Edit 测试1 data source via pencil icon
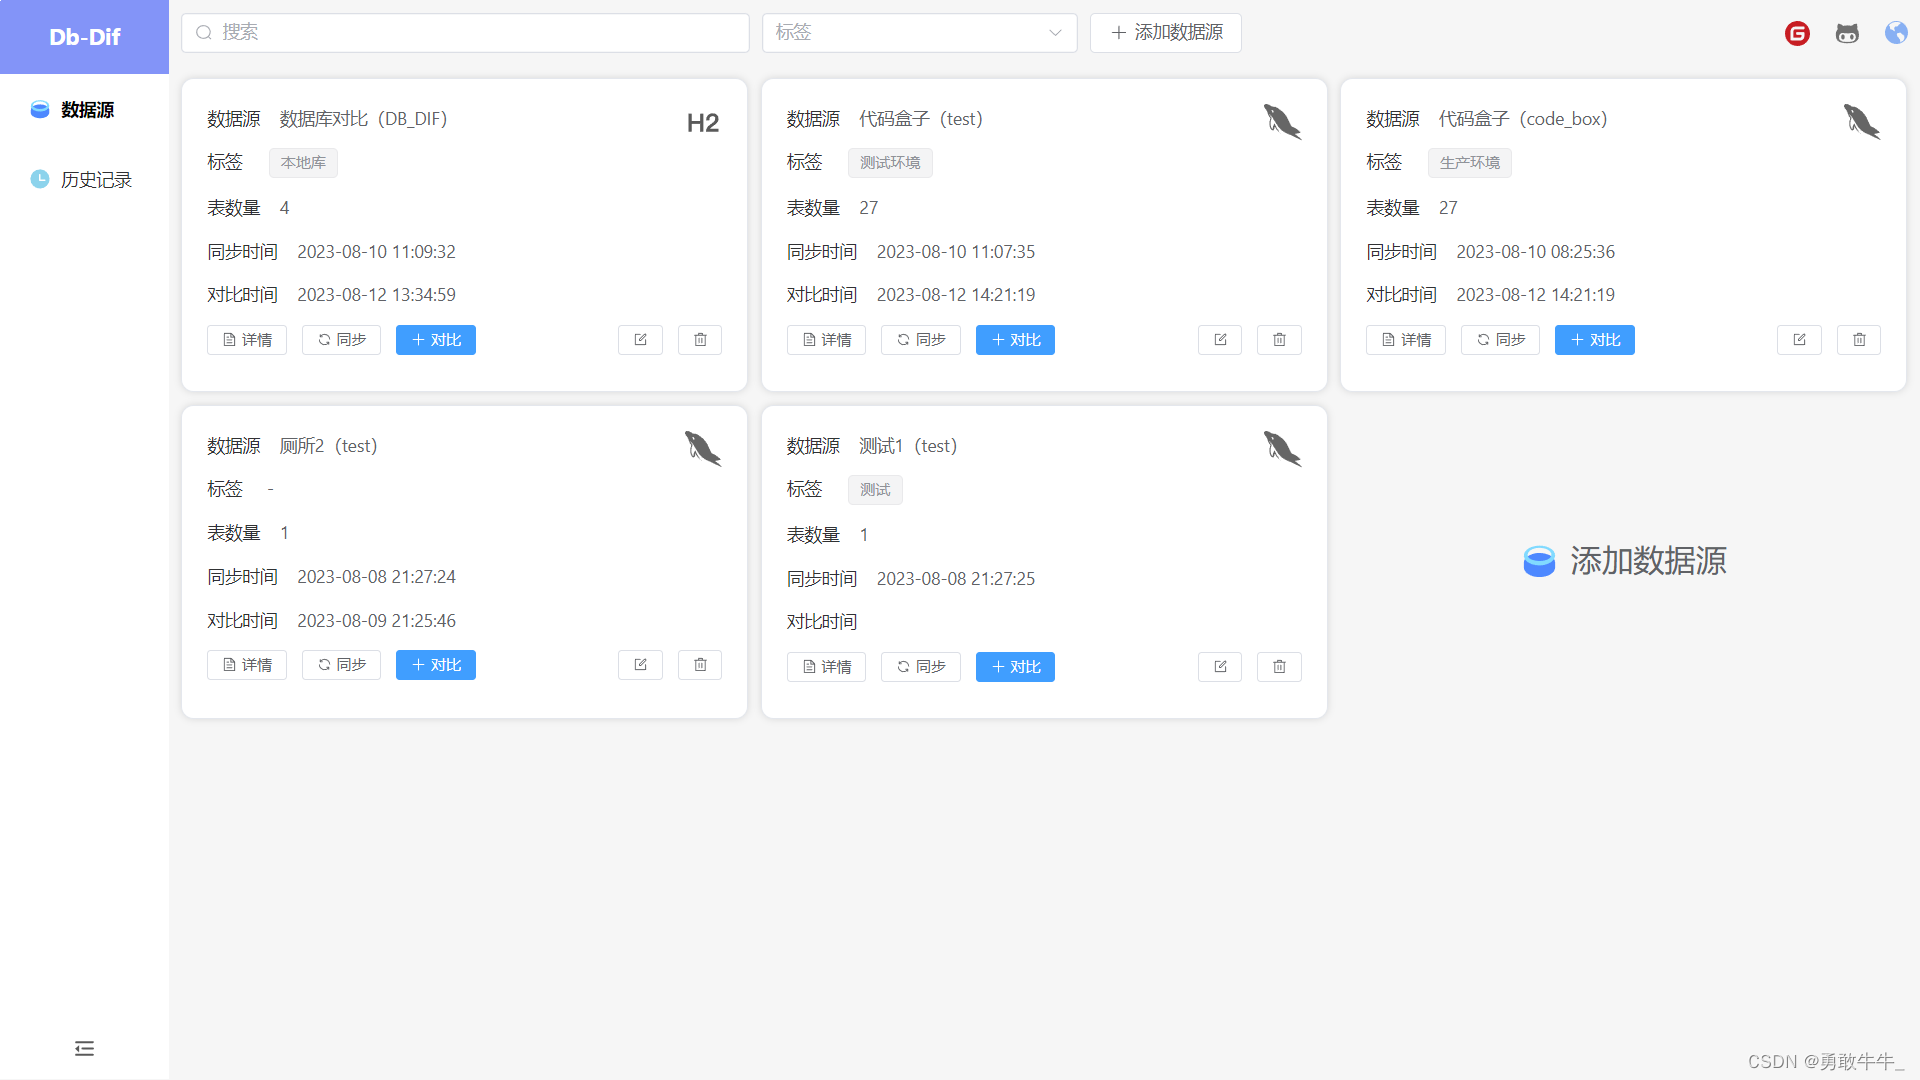Viewport: 1920px width, 1080px height. [x=1219, y=666]
